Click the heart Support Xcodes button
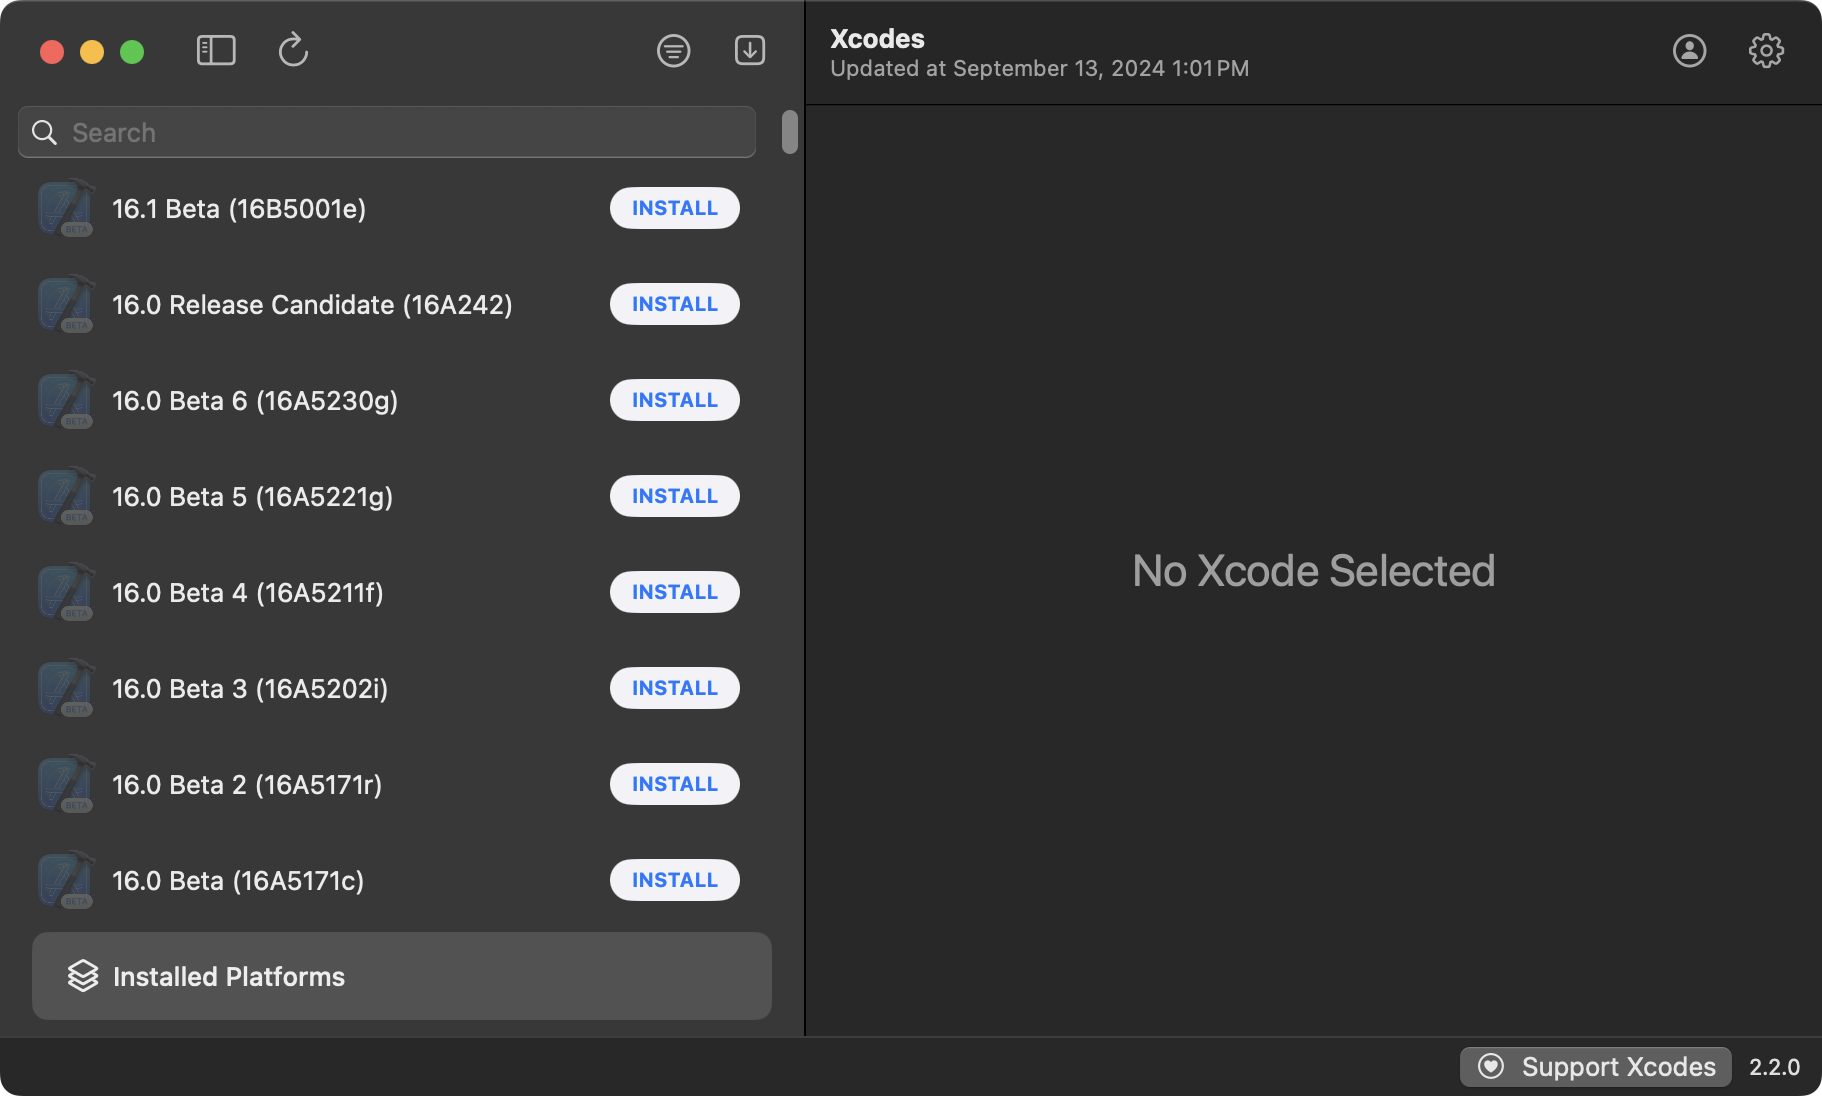 pyautogui.click(x=1596, y=1067)
